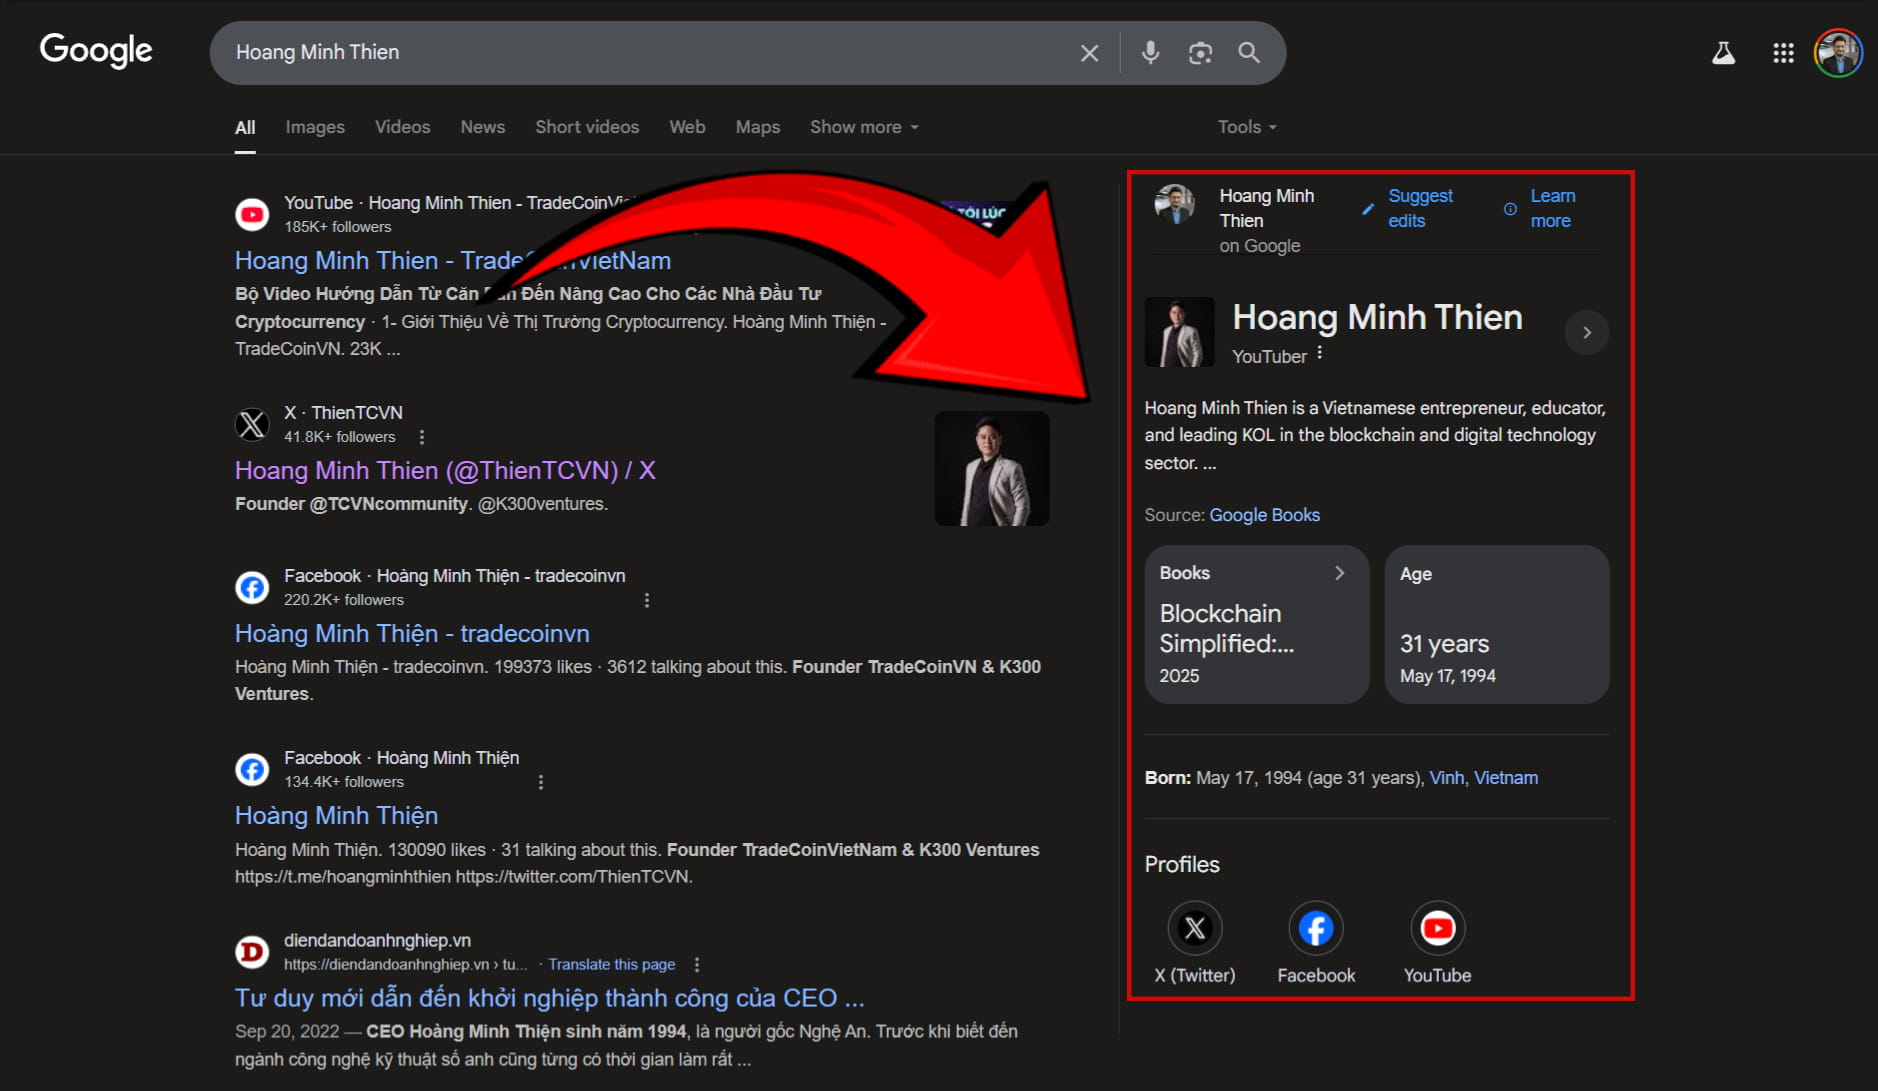The height and width of the screenshot is (1091, 1878).
Task: Open the YouTube profile icon in Profiles
Action: [x=1437, y=929]
